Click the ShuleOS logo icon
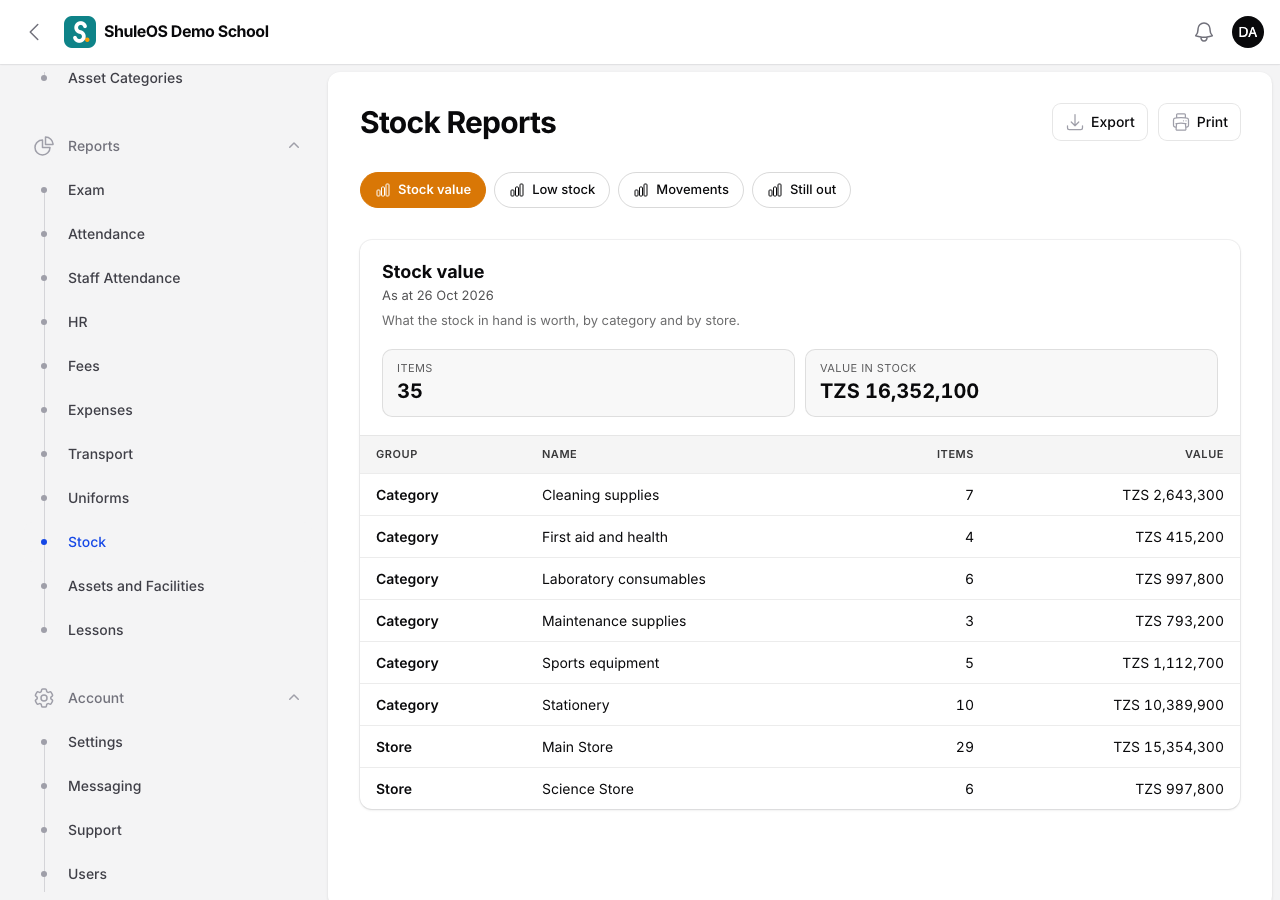Screen dimensions: 1280x900 point(80,32)
